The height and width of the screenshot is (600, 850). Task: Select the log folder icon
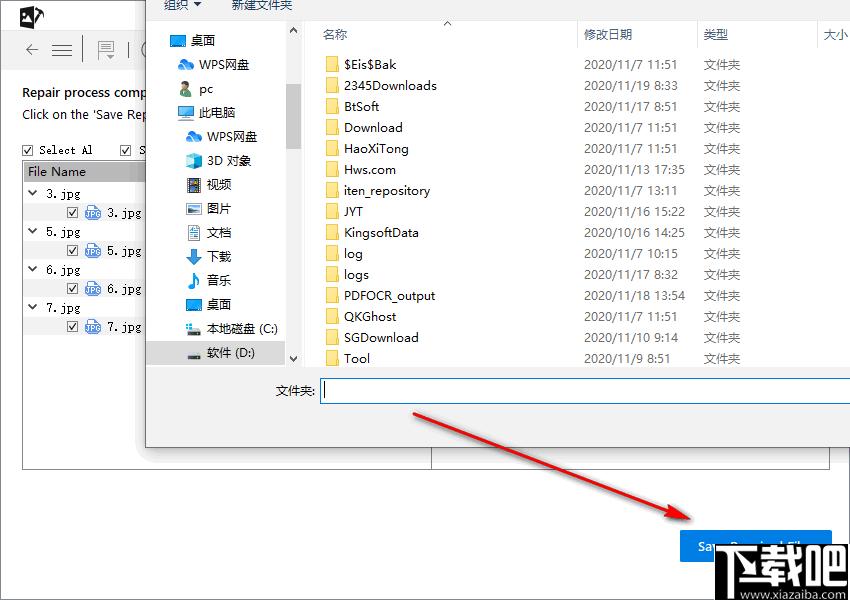point(332,254)
